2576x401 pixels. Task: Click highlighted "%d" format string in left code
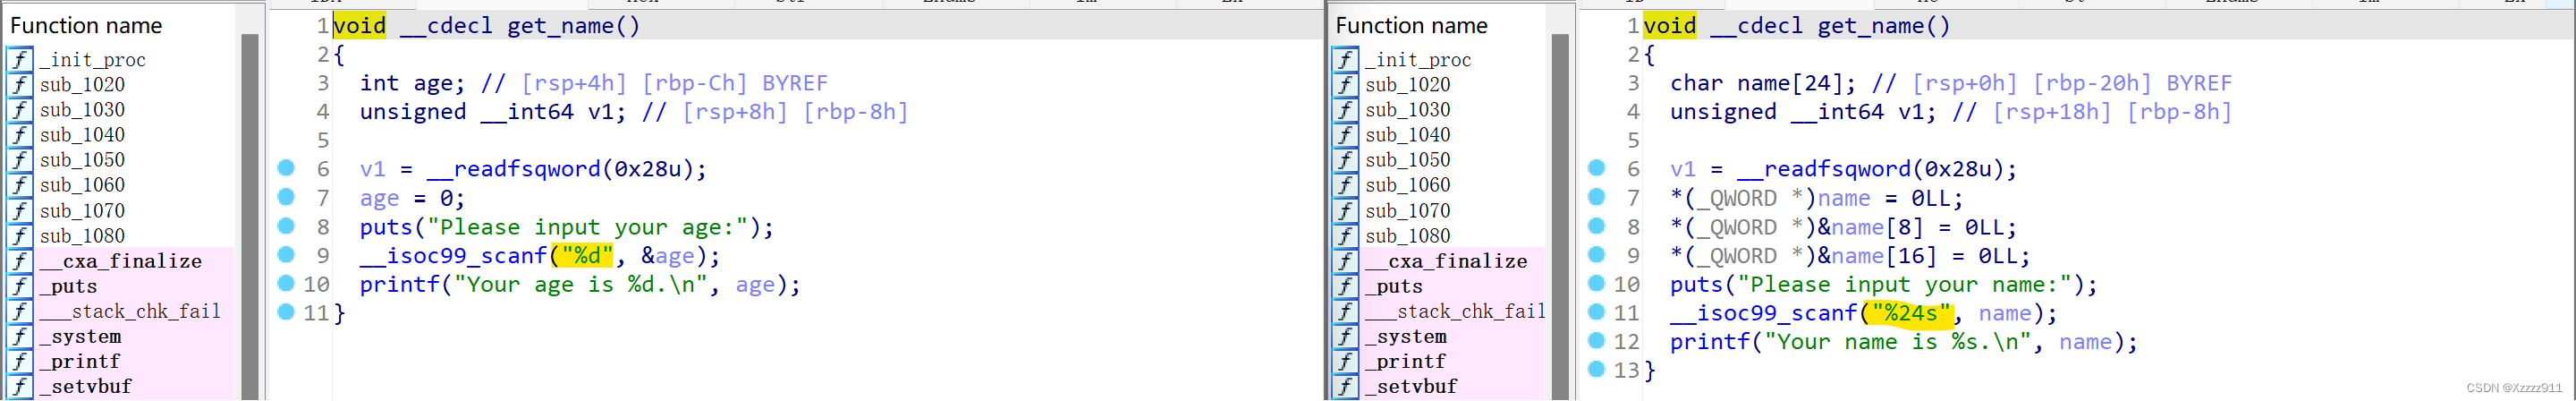(x=584, y=256)
